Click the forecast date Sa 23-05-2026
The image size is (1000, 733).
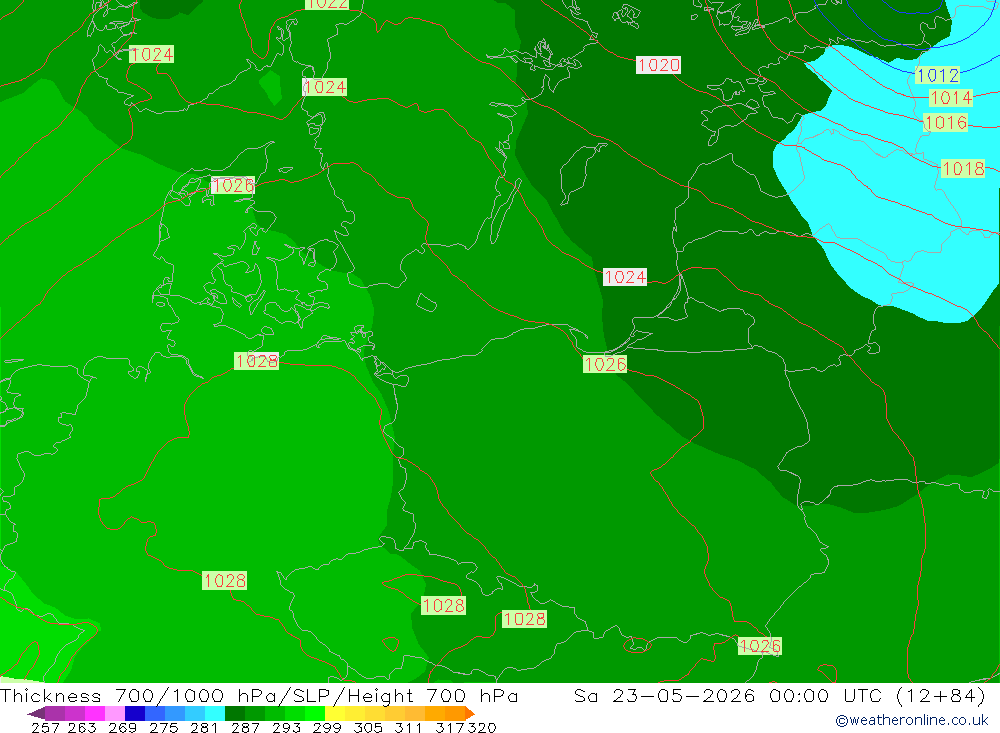pos(664,695)
